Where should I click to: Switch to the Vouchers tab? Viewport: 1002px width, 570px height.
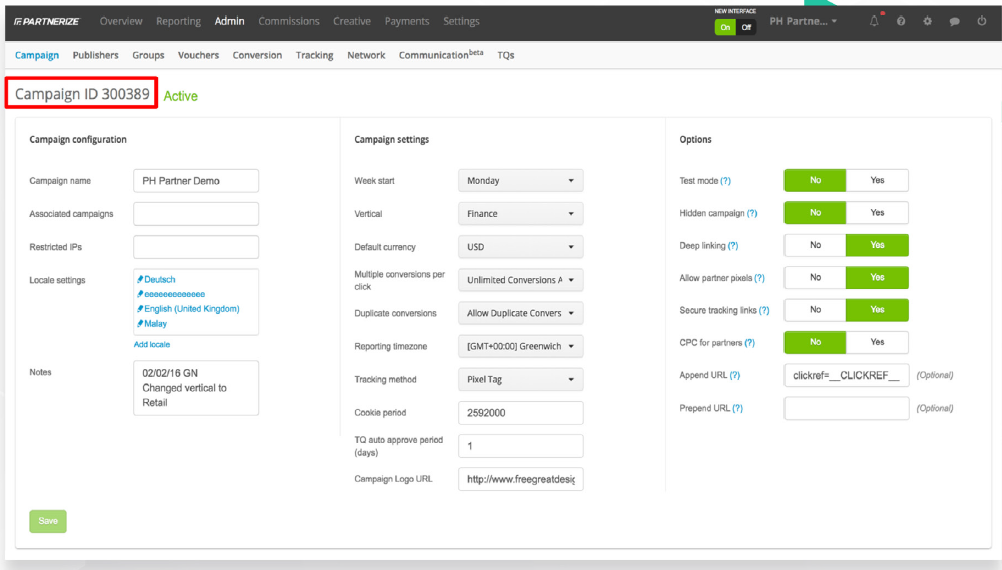[198, 55]
